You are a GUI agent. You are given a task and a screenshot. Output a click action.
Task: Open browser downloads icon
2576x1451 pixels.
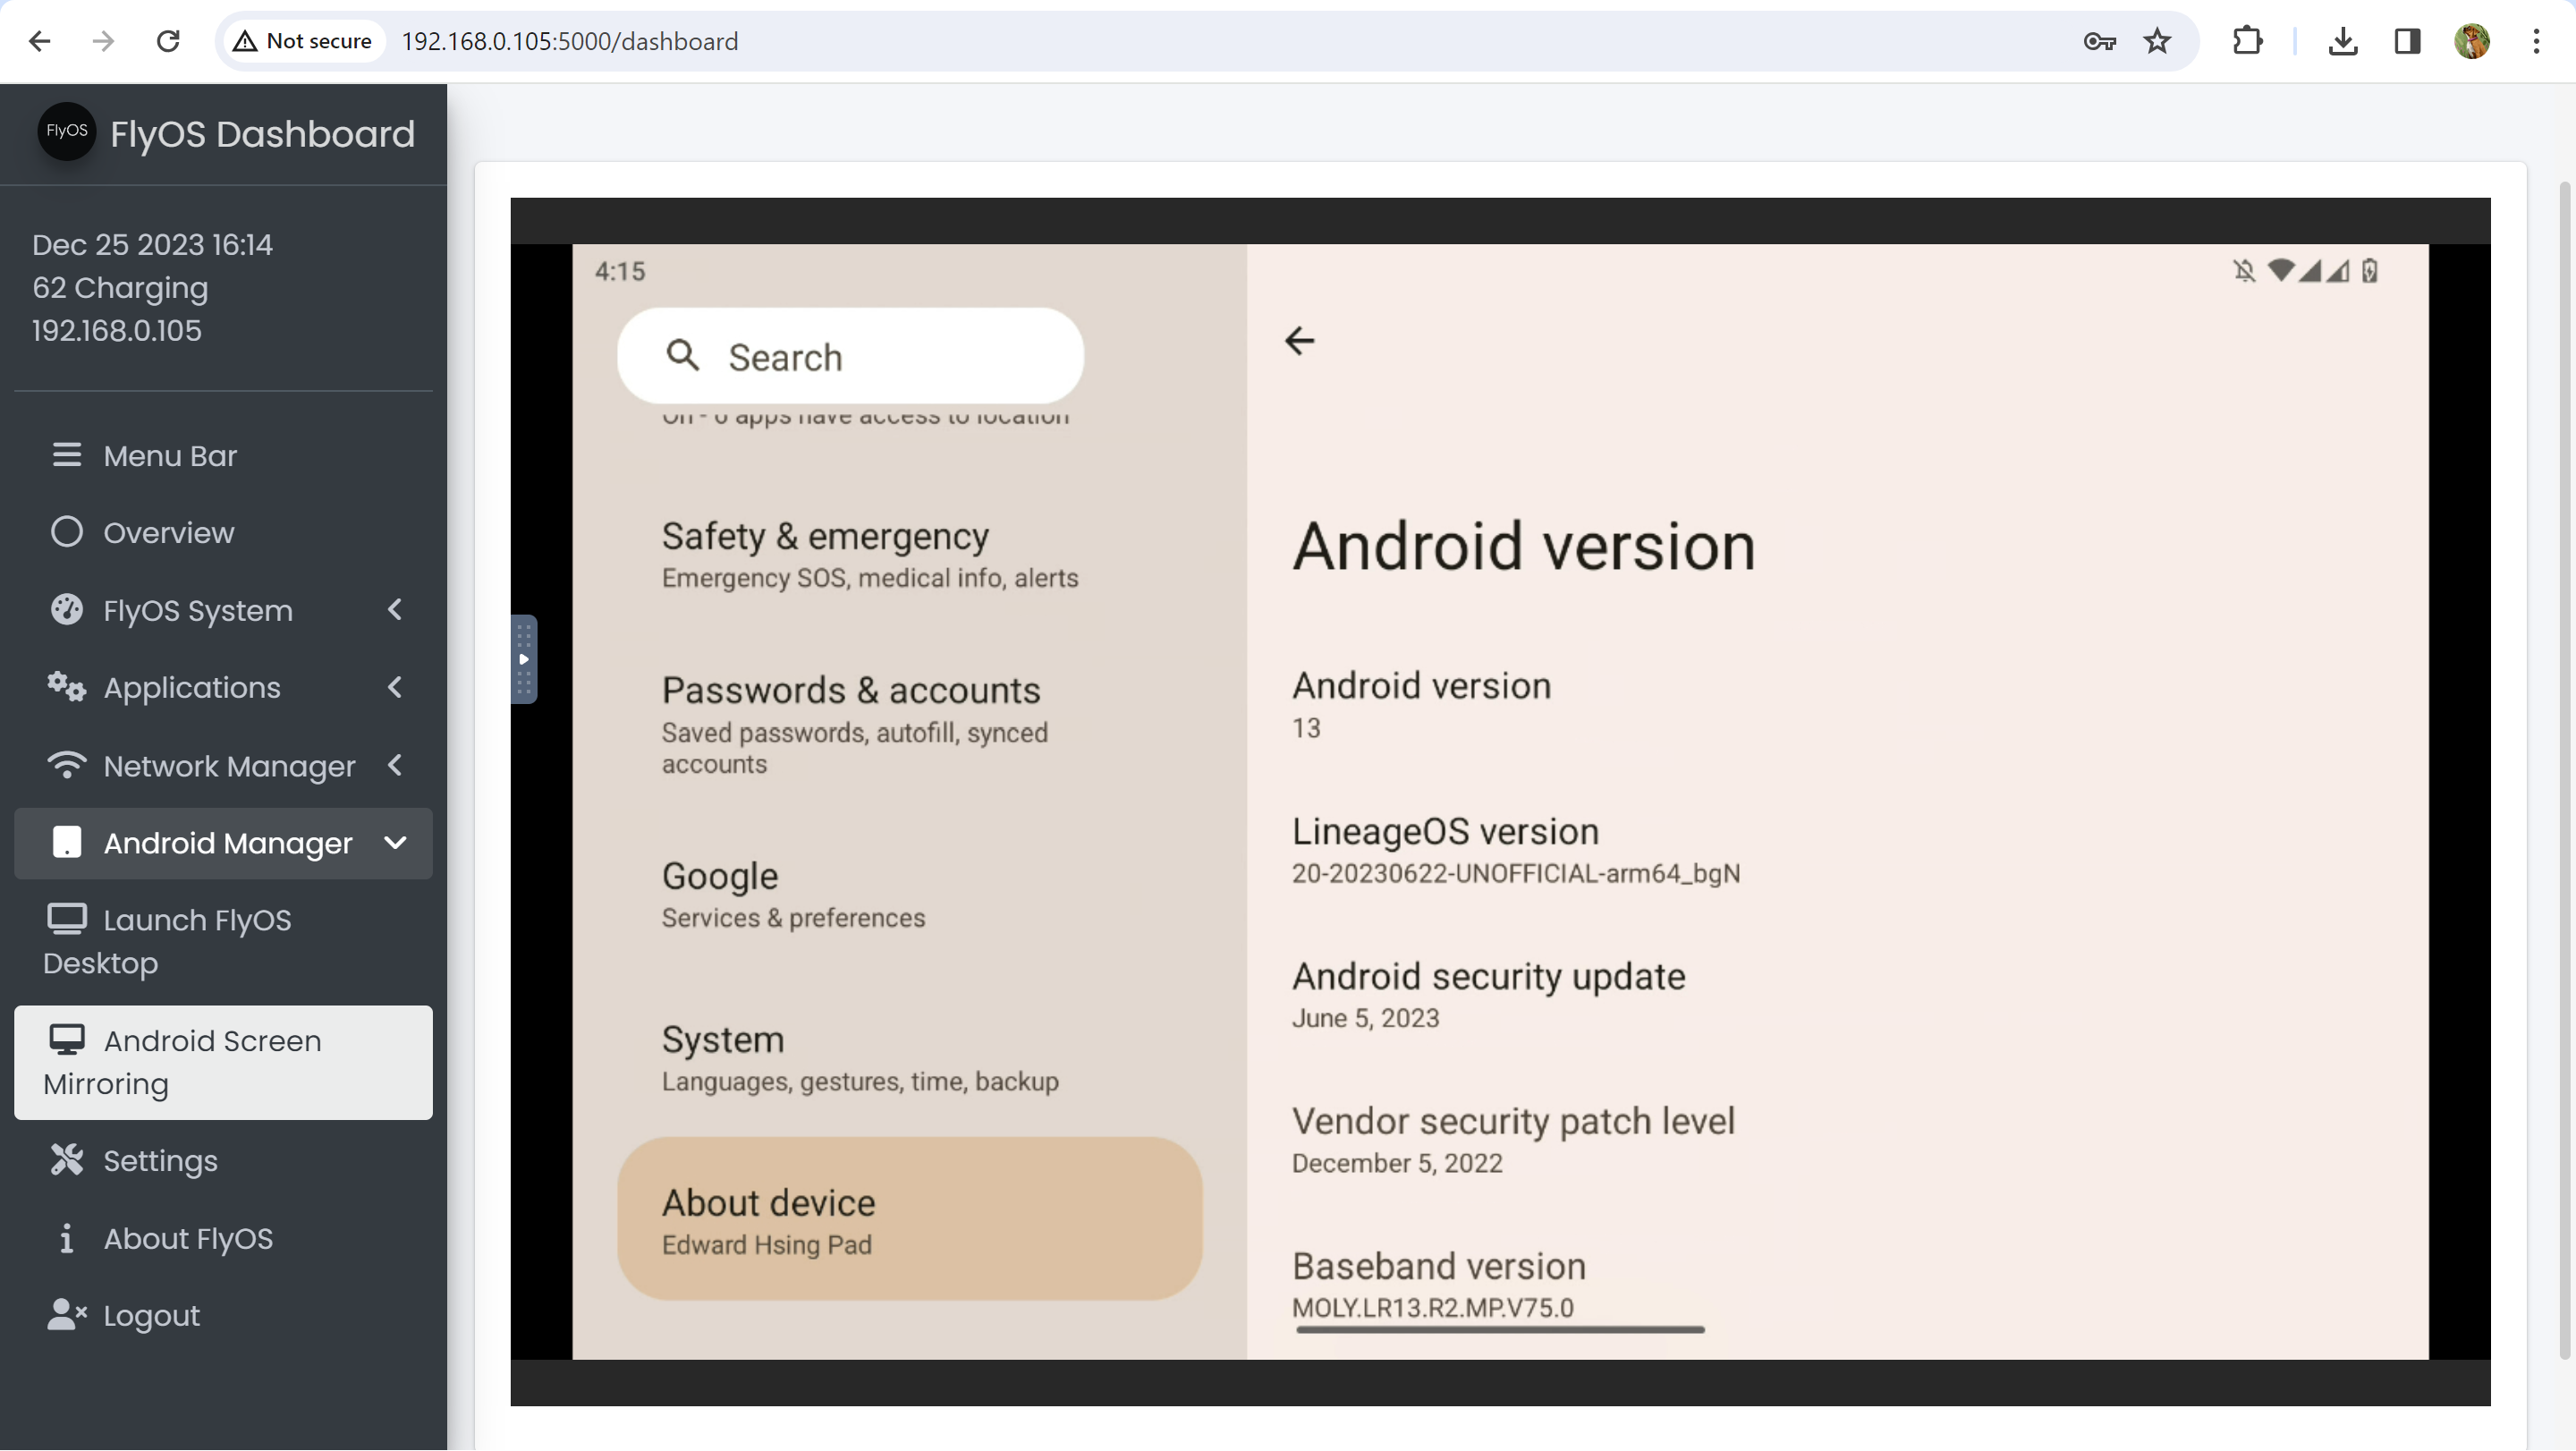pos(2342,41)
